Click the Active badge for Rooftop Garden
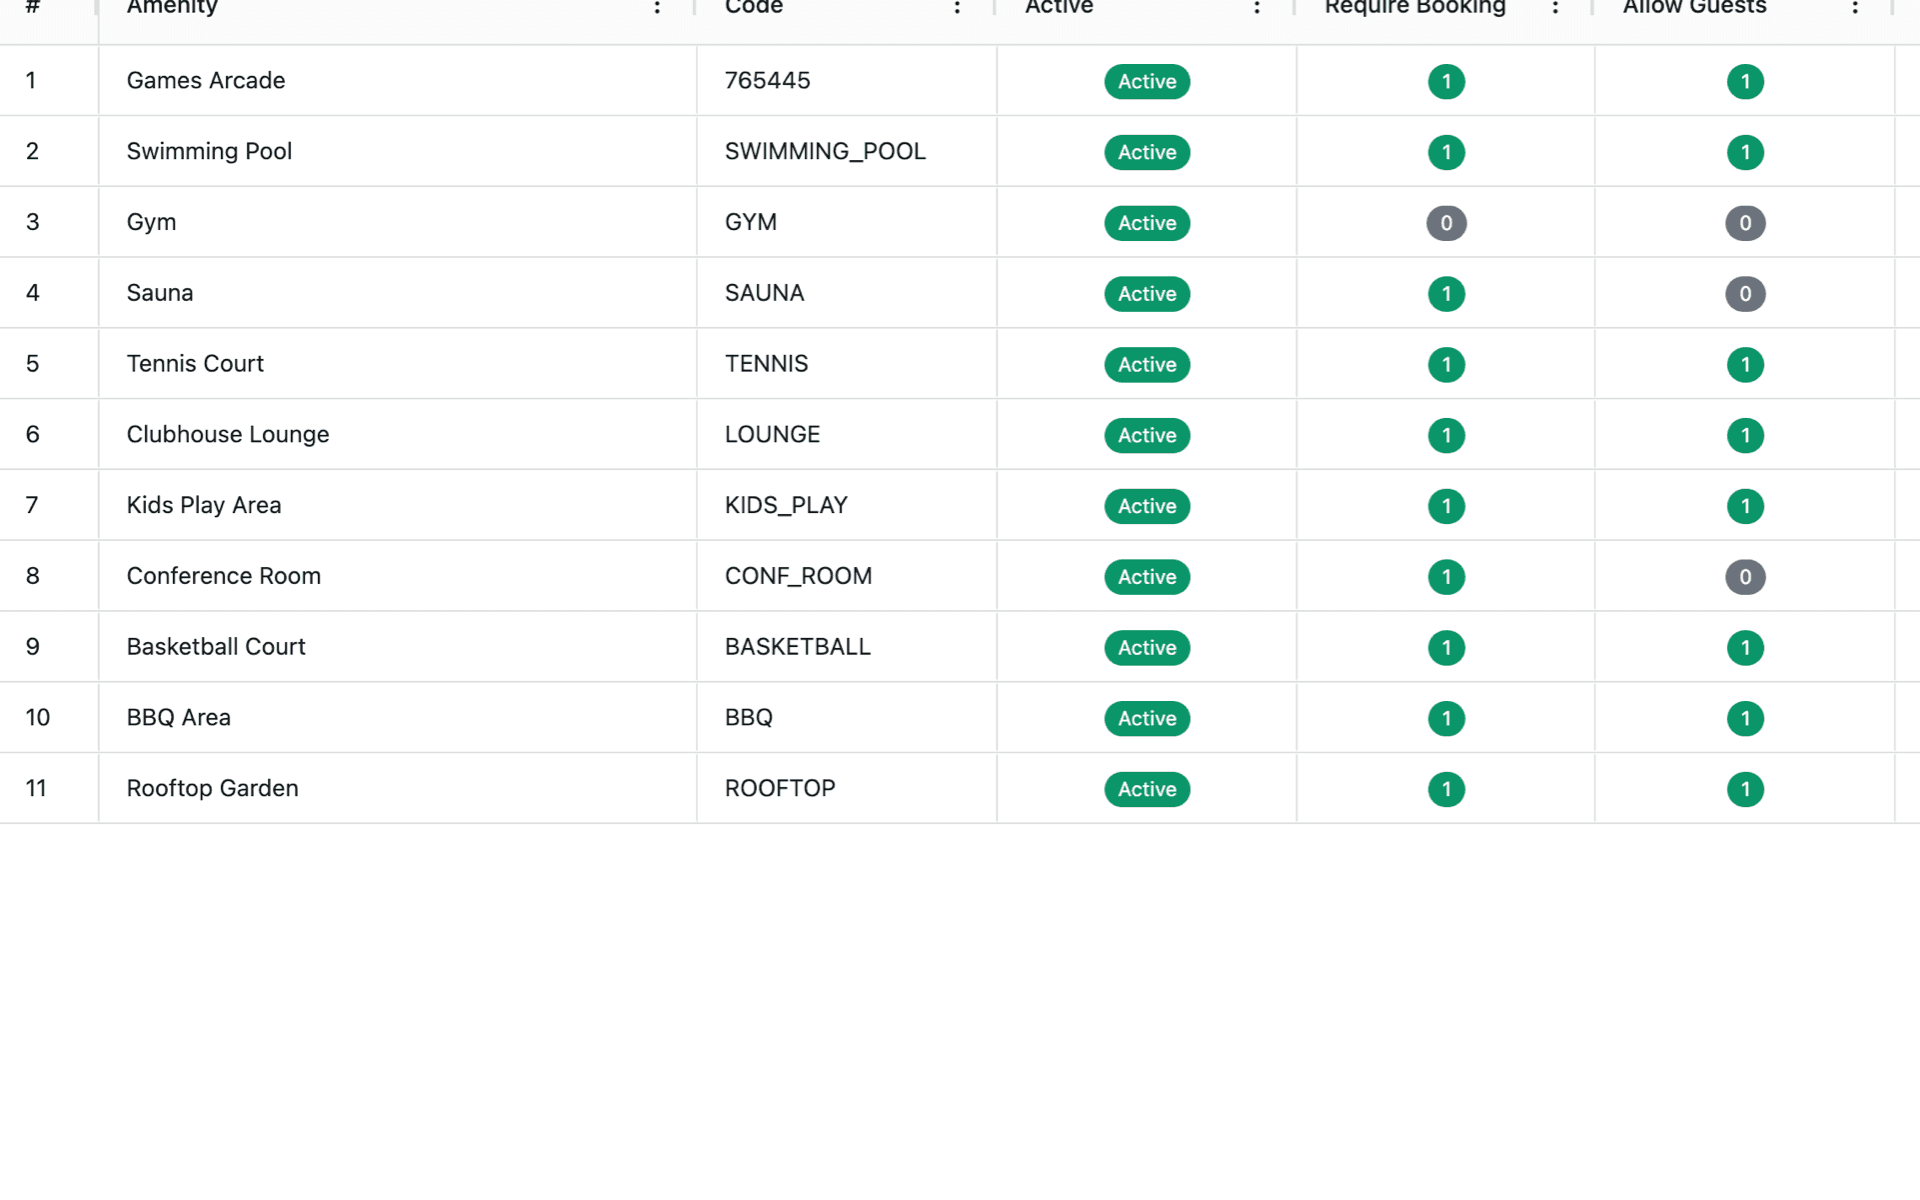 click(1147, 789)
